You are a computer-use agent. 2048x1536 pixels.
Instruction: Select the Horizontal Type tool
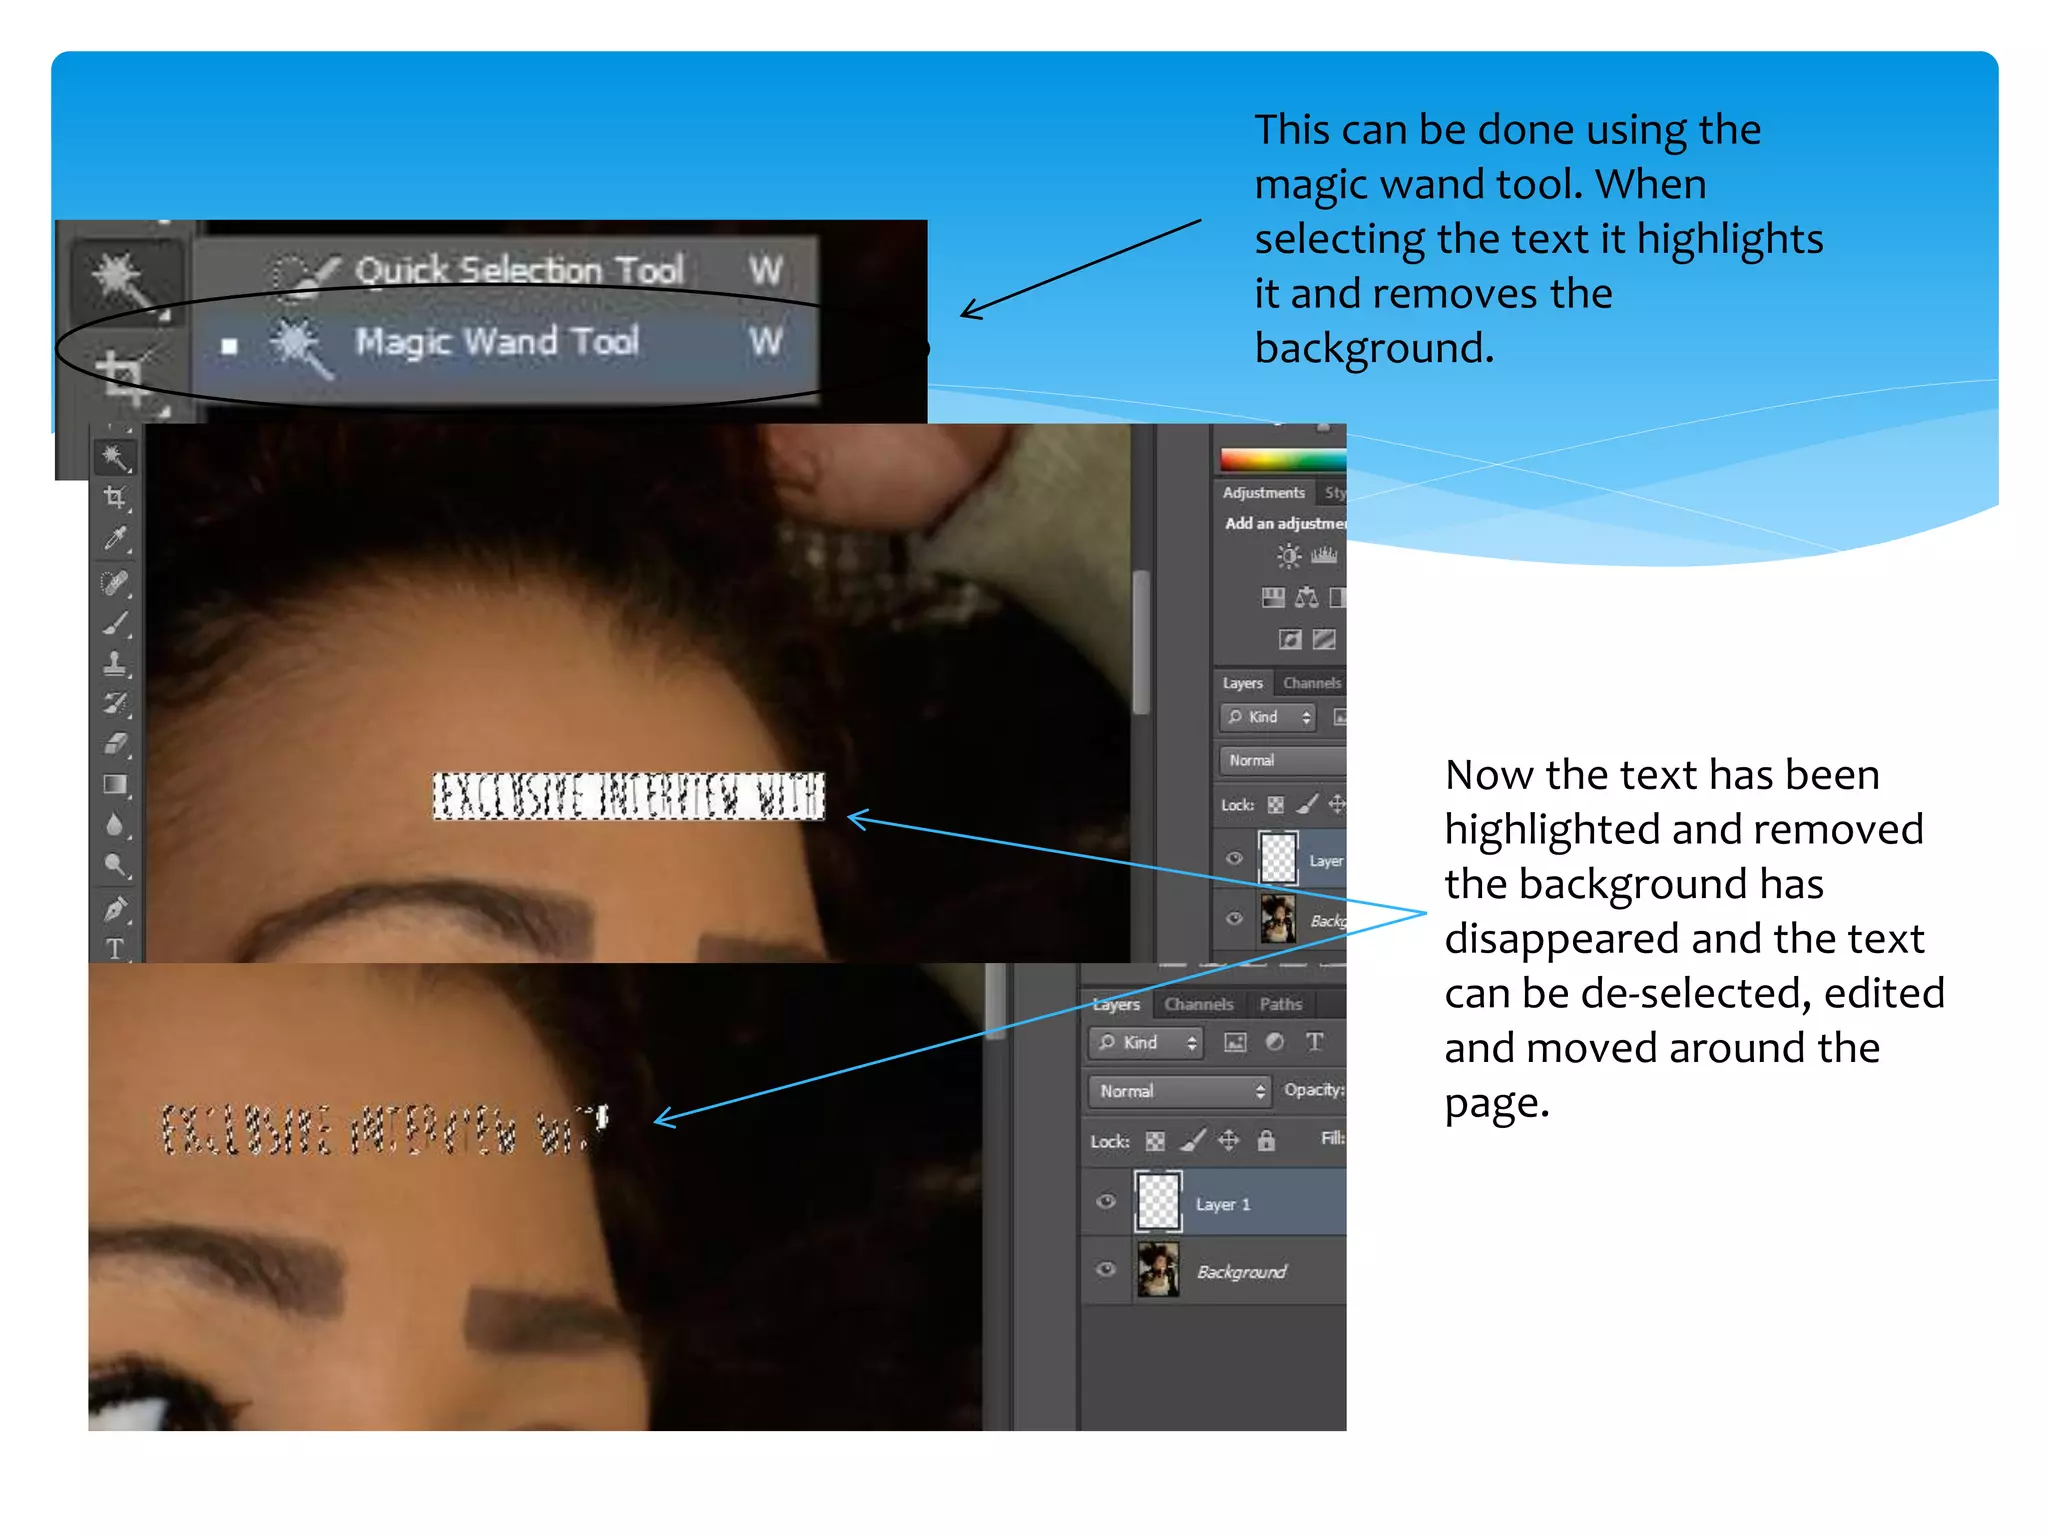[115, 948]
